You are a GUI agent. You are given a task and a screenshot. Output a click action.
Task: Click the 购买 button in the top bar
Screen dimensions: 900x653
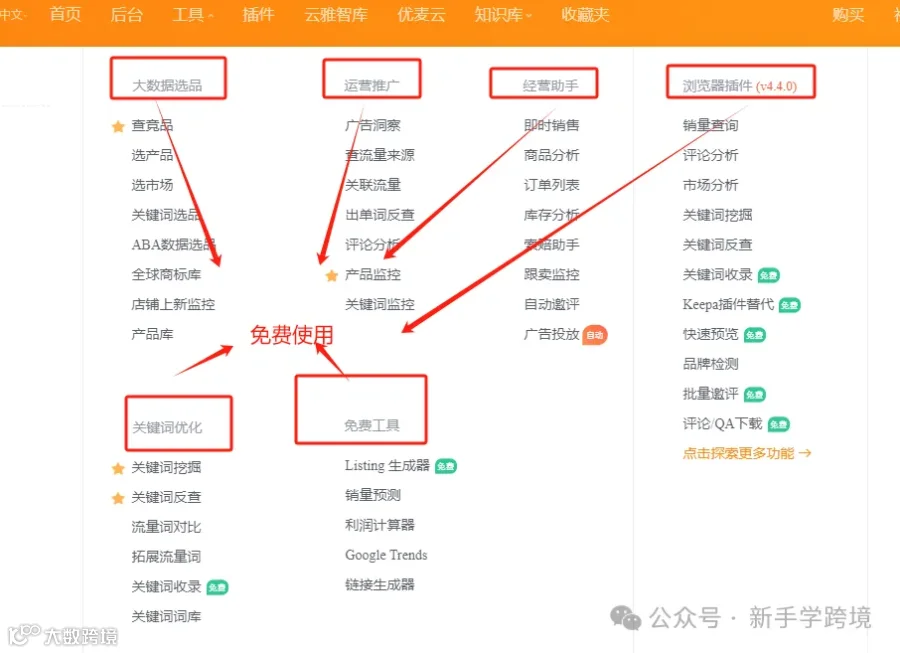848,14
